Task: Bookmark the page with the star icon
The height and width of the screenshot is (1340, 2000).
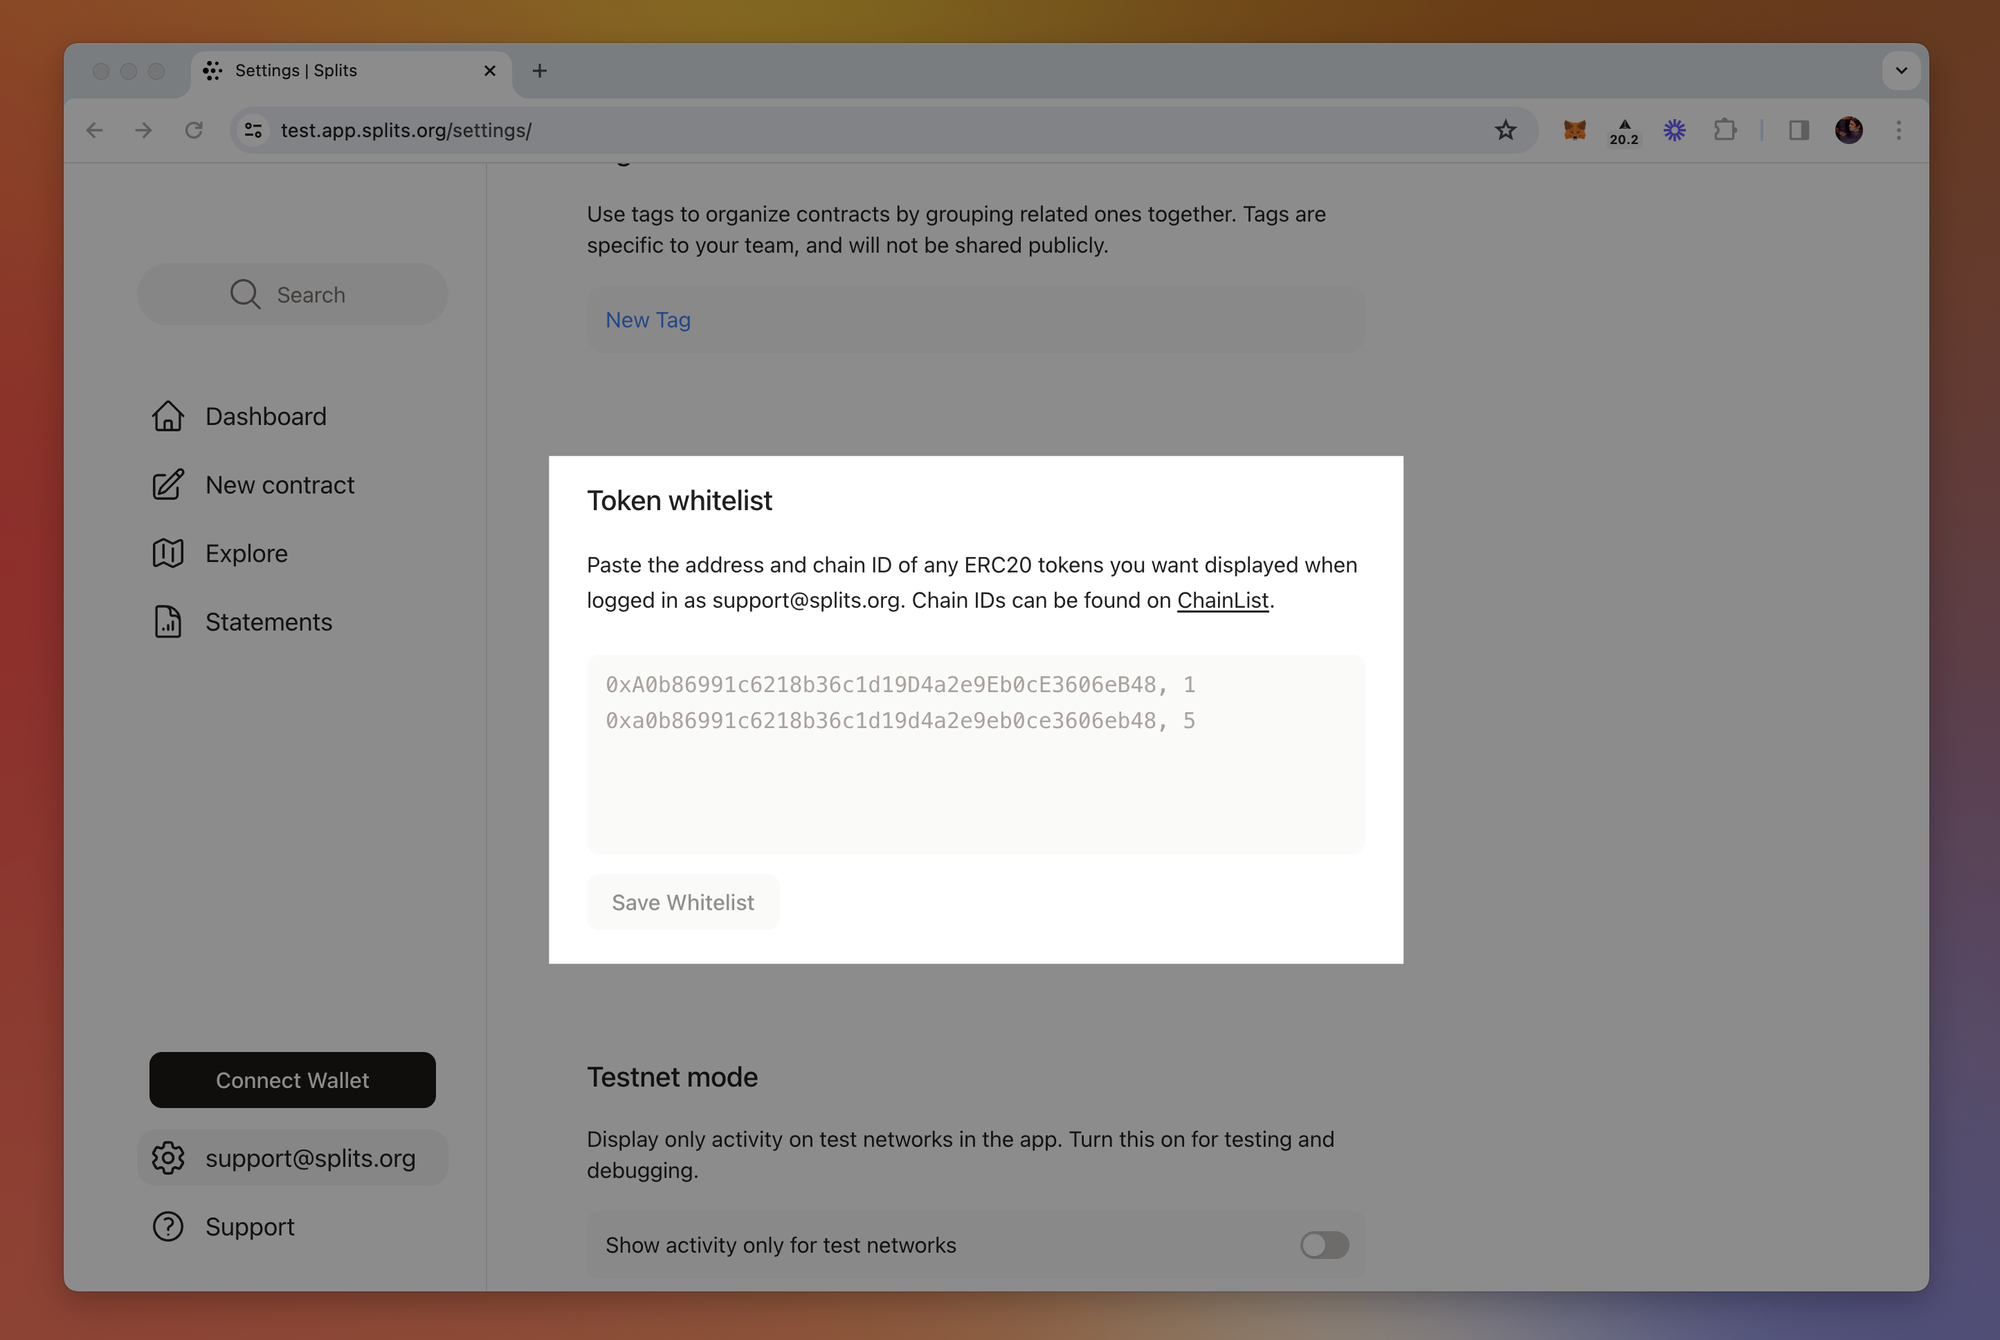Action: point(1505,130)
